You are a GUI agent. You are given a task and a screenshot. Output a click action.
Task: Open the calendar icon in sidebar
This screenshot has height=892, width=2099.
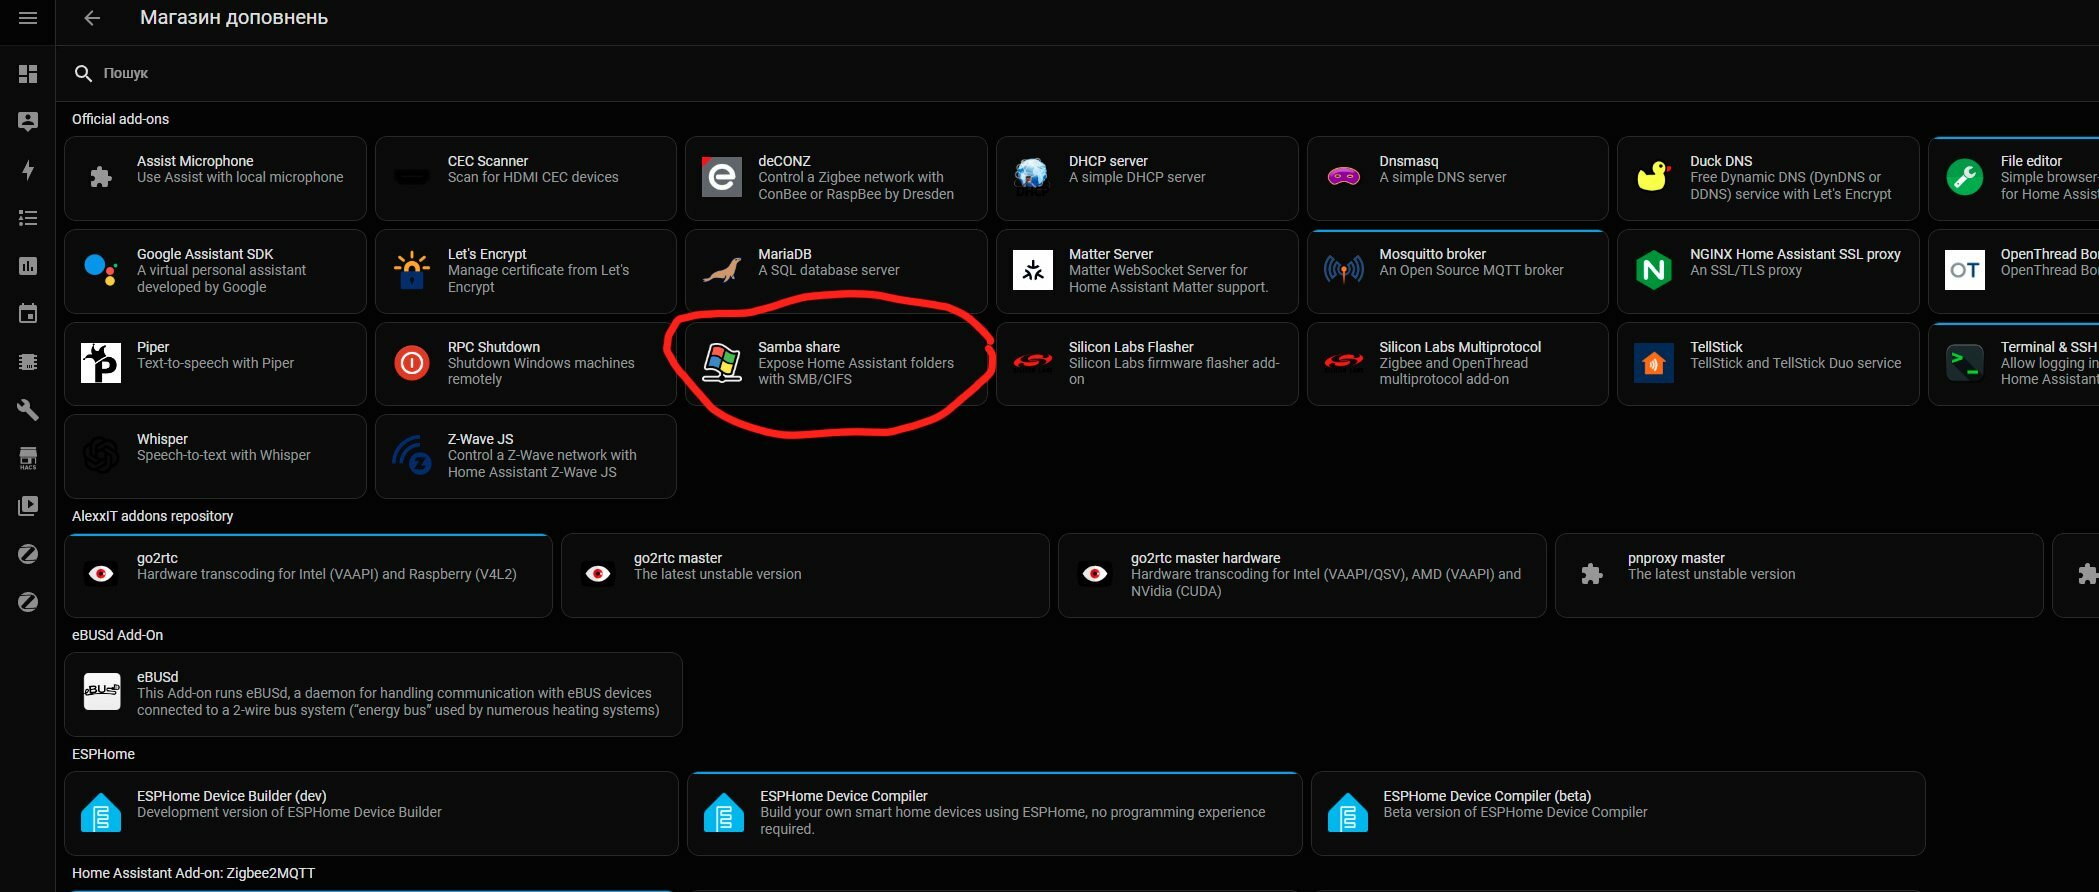pos(28,314)
